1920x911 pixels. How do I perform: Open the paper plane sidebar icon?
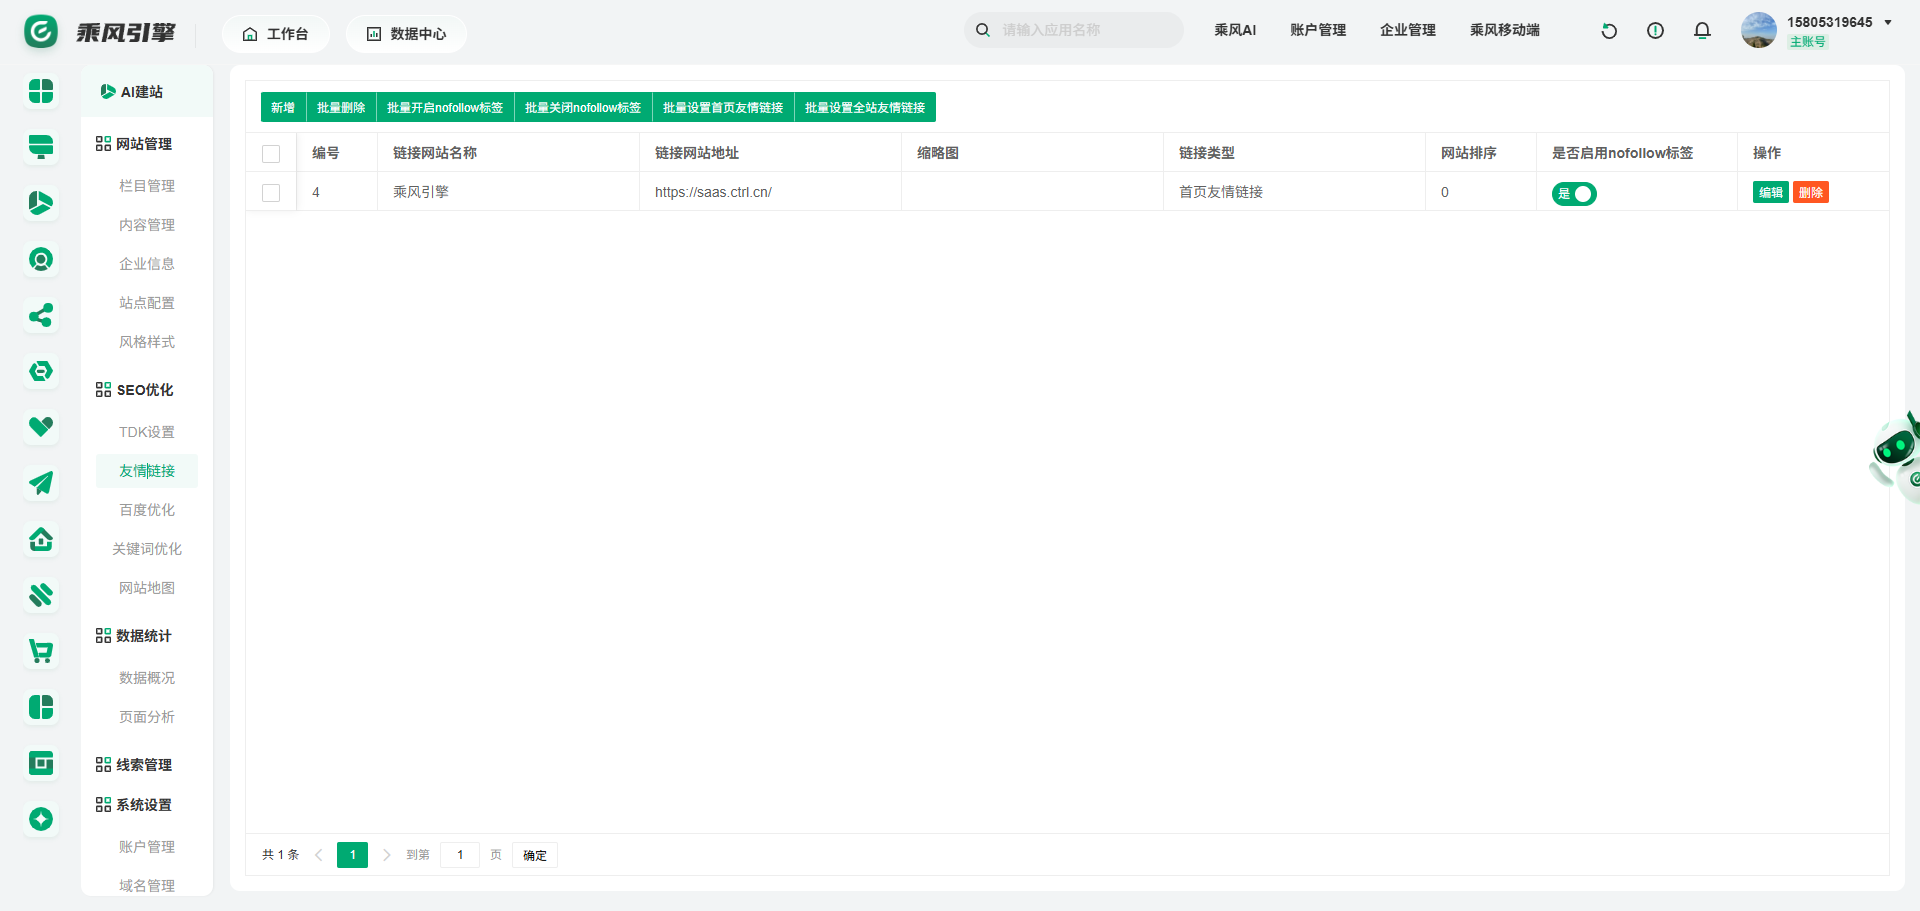(x=41, y=484)
